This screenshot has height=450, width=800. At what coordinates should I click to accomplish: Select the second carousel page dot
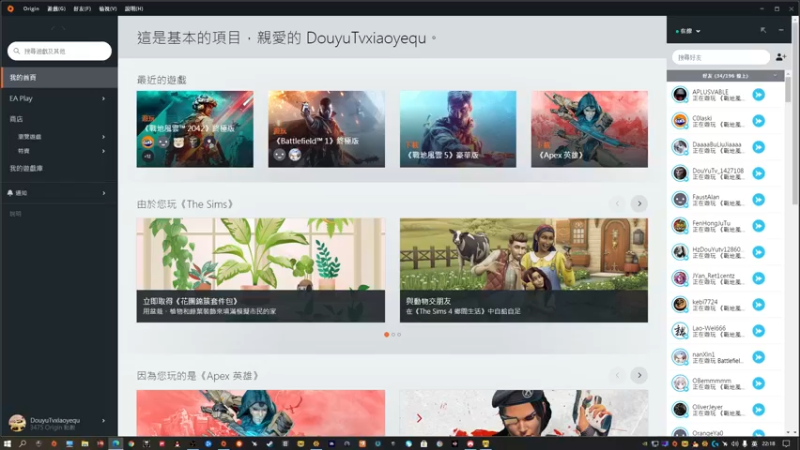tap(393, 335)
